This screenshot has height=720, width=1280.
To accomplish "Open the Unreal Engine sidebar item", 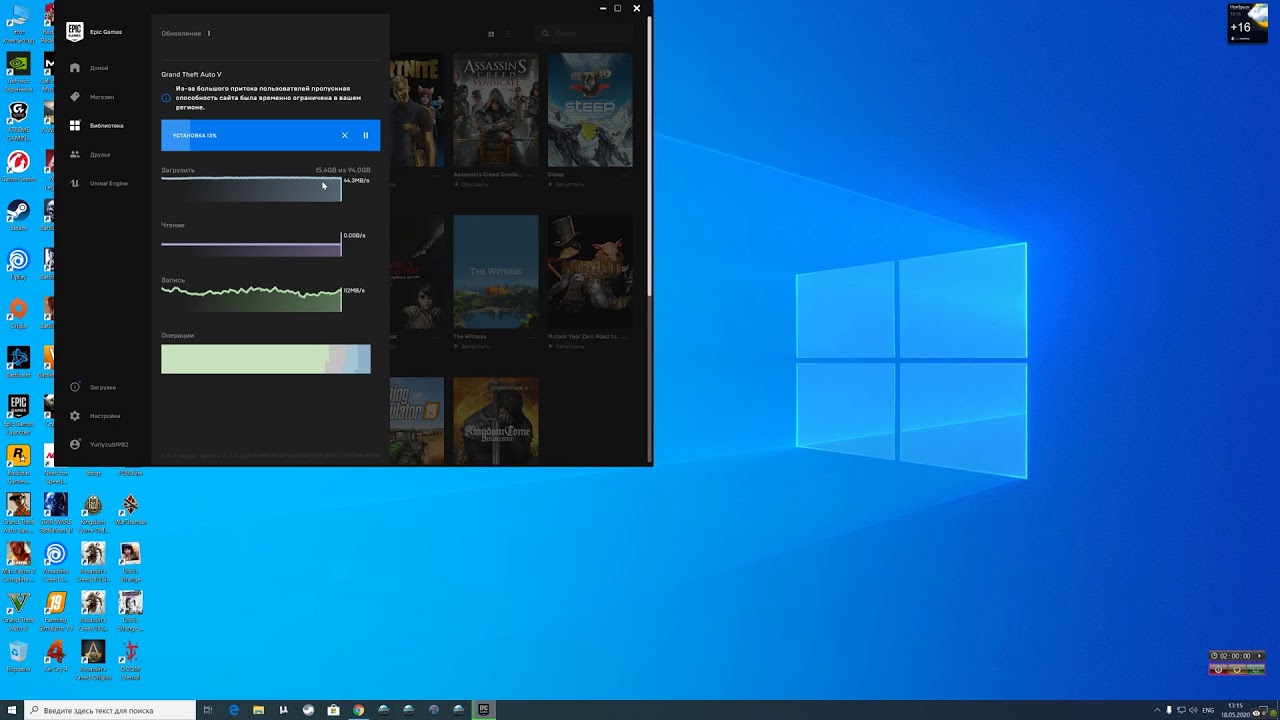I will 98,184.
